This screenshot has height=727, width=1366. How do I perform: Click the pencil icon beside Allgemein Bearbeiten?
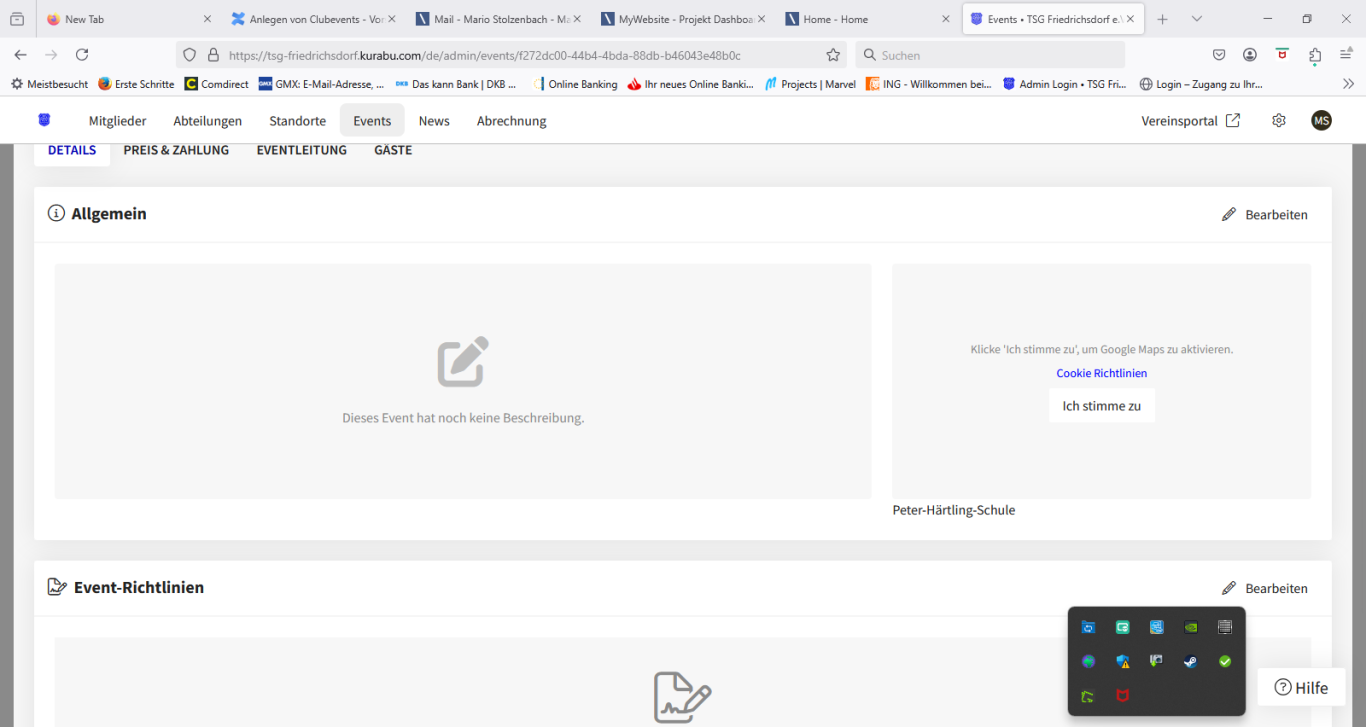(1229, 214)
